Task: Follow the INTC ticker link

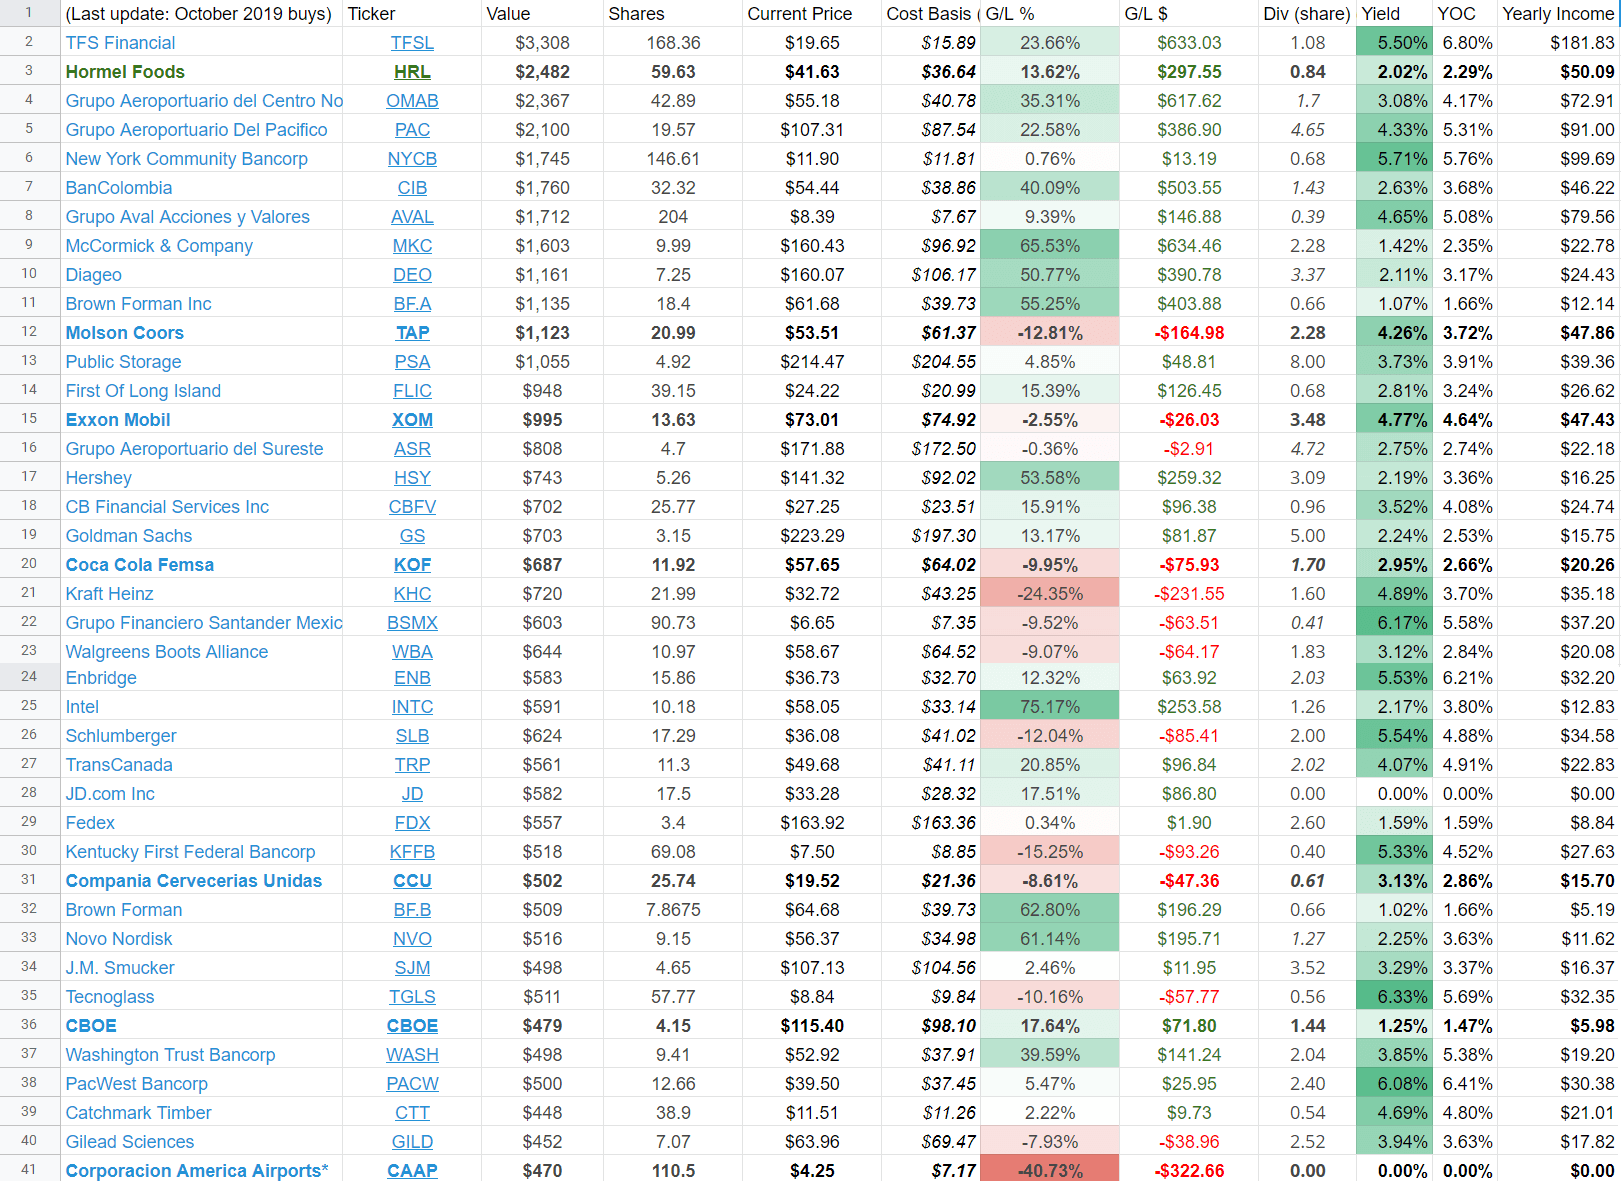Action: [412, 707]
